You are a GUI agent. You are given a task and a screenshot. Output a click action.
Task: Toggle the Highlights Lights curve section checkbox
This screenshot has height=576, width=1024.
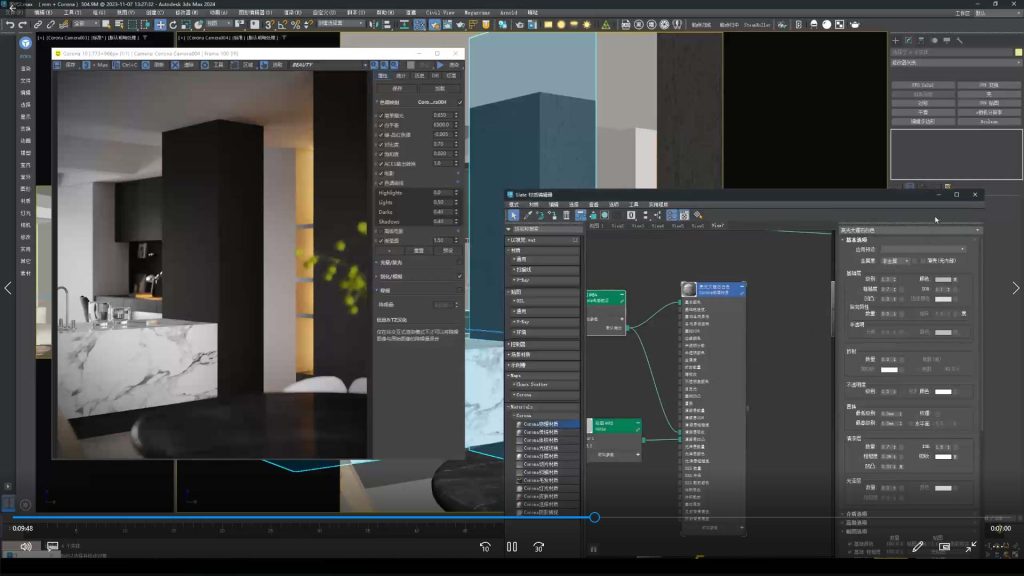(x=381, y=183)
